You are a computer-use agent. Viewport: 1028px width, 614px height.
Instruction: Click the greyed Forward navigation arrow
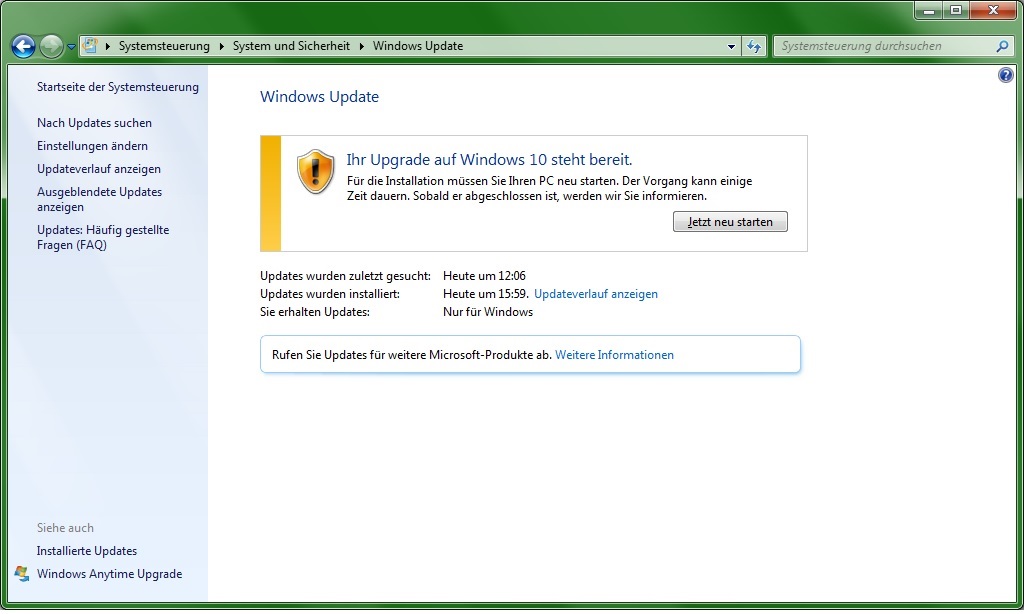click(x=51, y=46)
